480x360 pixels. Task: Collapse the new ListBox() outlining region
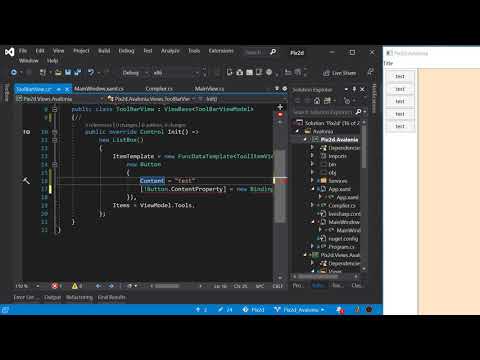click(55, 140)
